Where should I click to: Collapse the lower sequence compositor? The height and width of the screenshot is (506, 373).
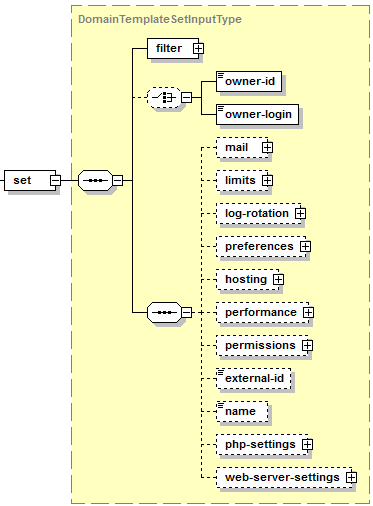(x=187, y=313)
